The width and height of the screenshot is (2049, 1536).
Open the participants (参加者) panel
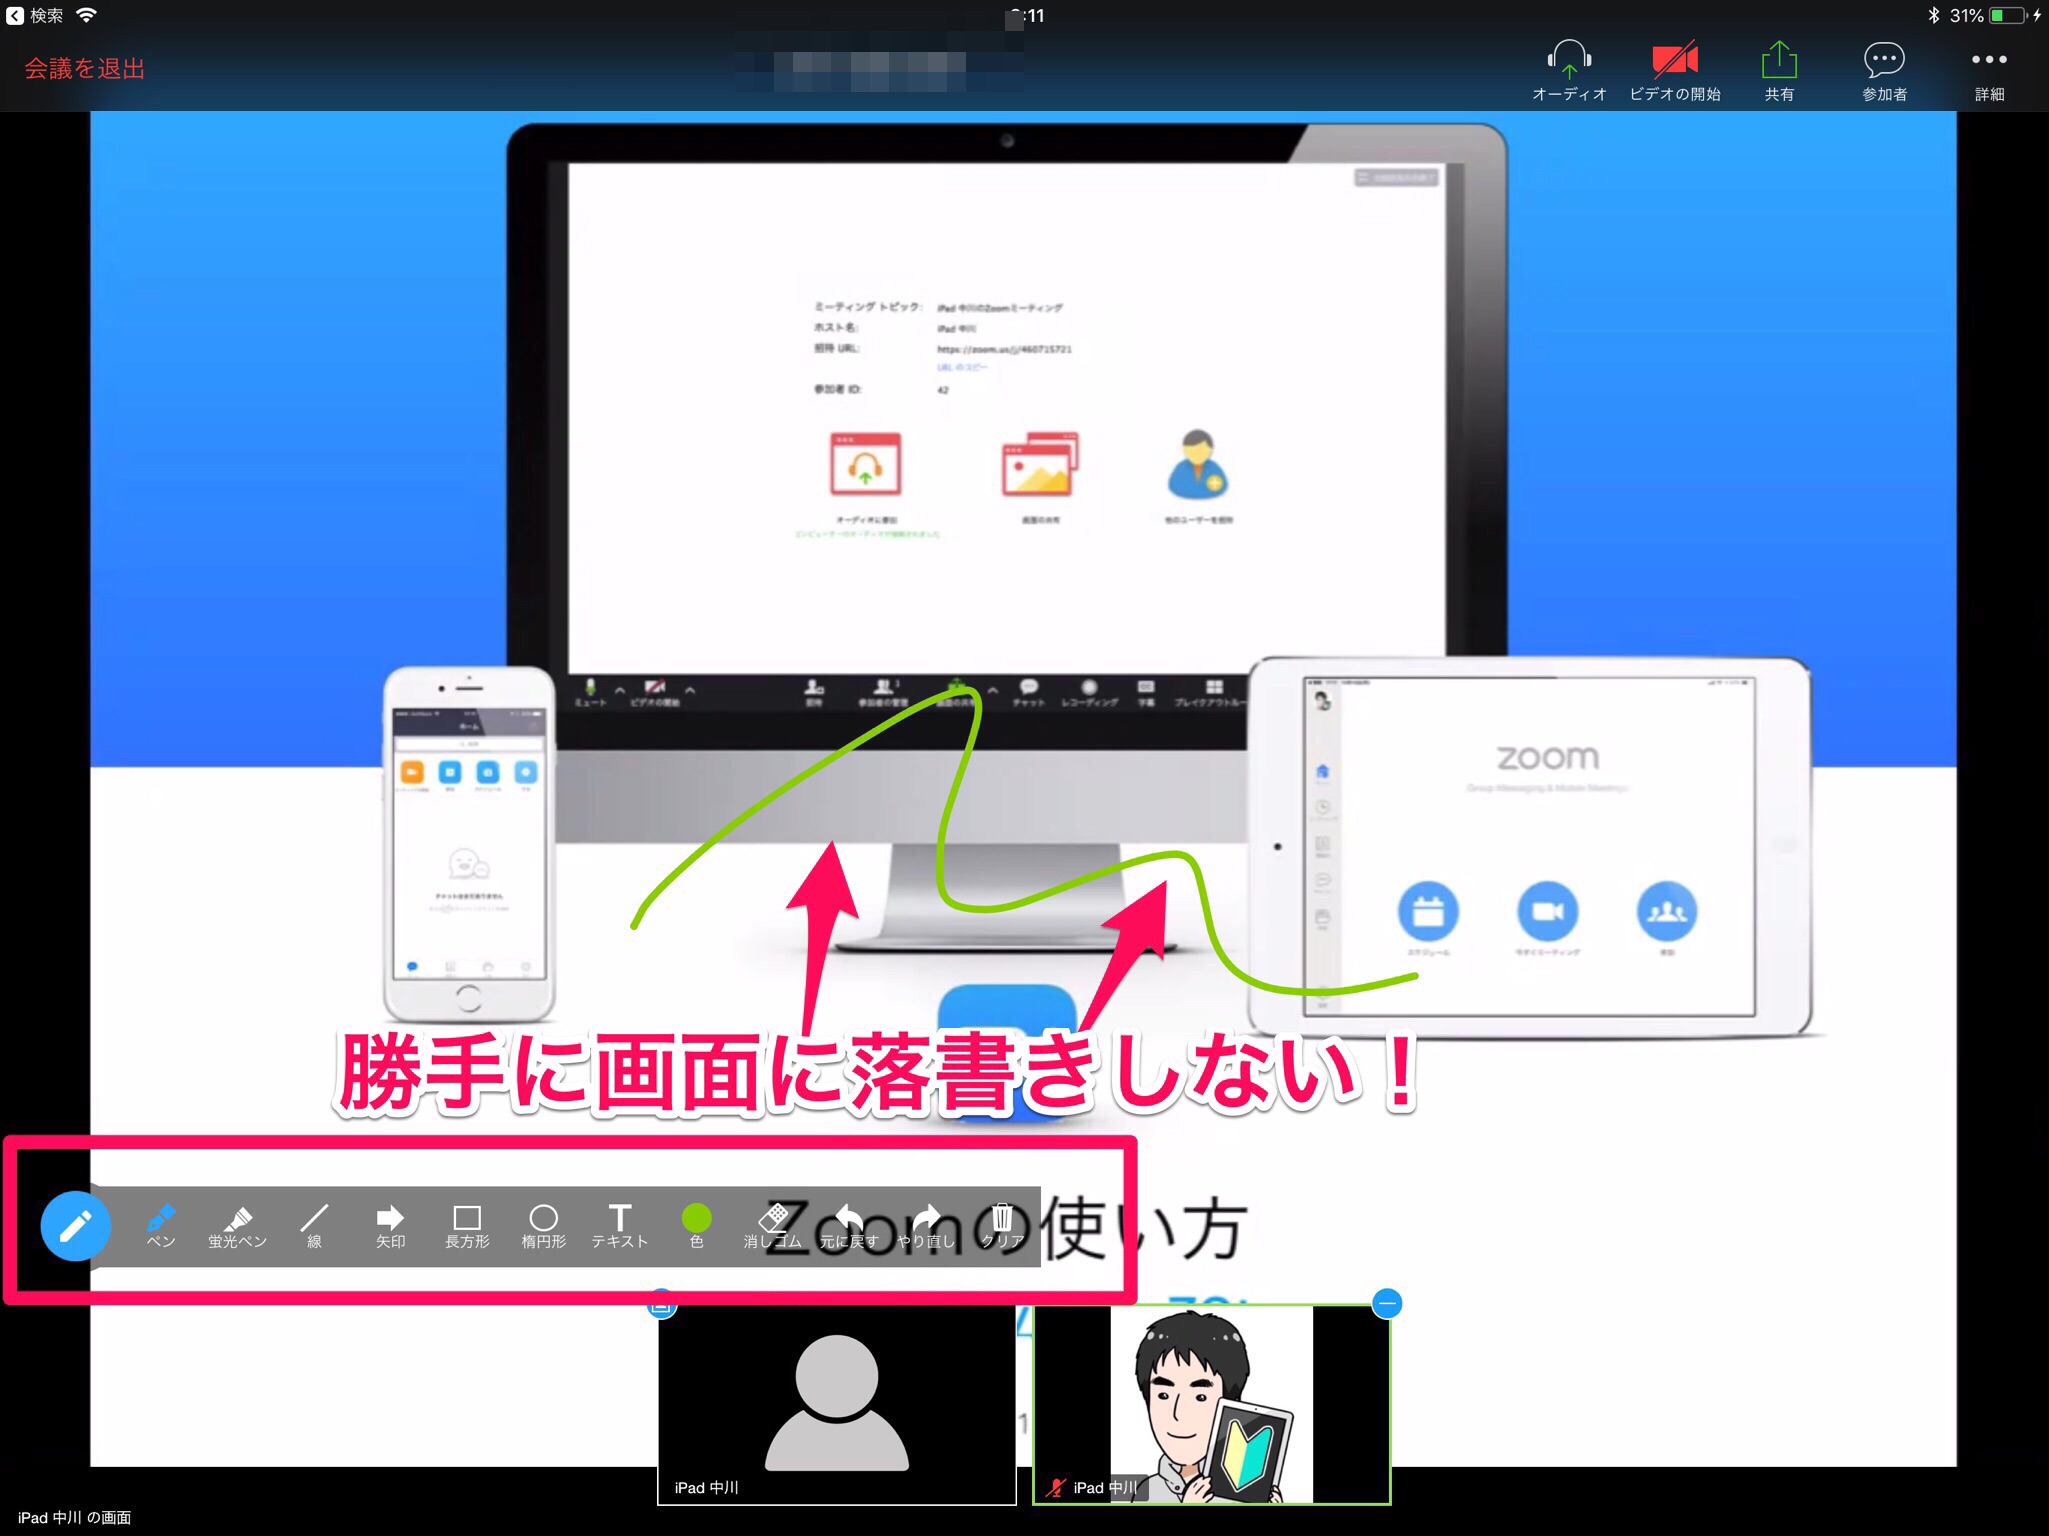pyautogui.click(x=1884, y=70)
